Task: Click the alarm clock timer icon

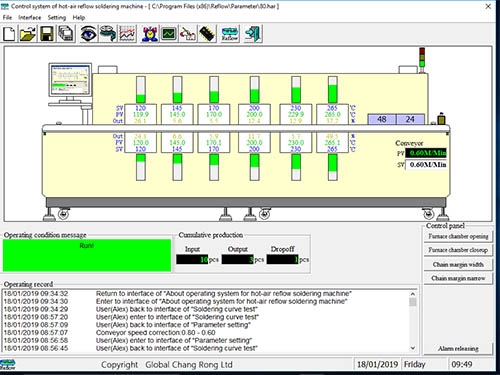Action: pos(150,34)
